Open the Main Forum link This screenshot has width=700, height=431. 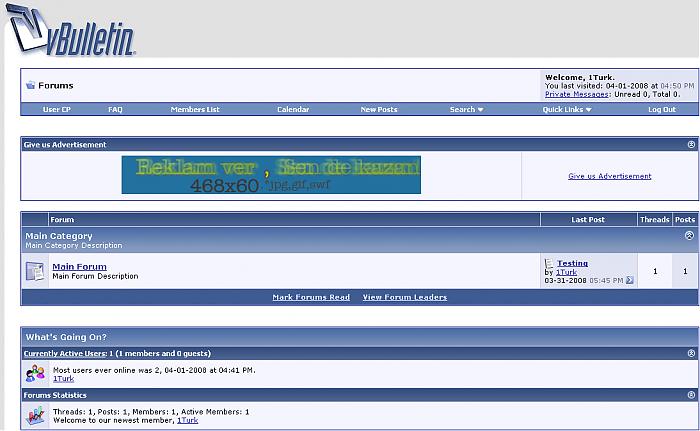click(79, 266)
